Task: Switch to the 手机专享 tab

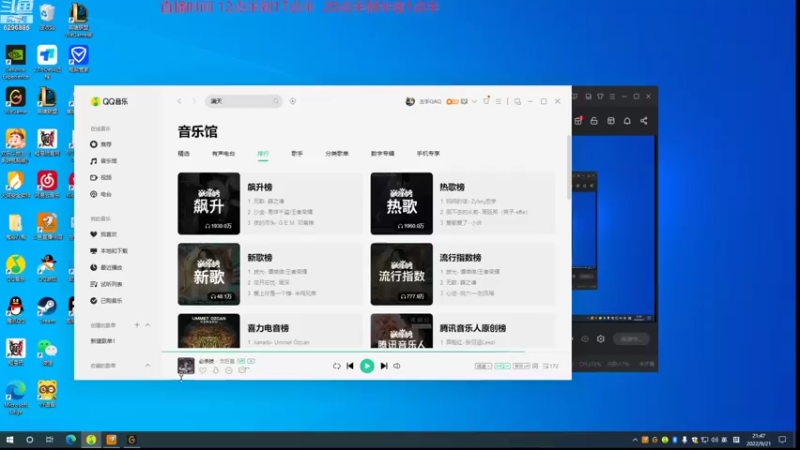Action: [428, 154]
